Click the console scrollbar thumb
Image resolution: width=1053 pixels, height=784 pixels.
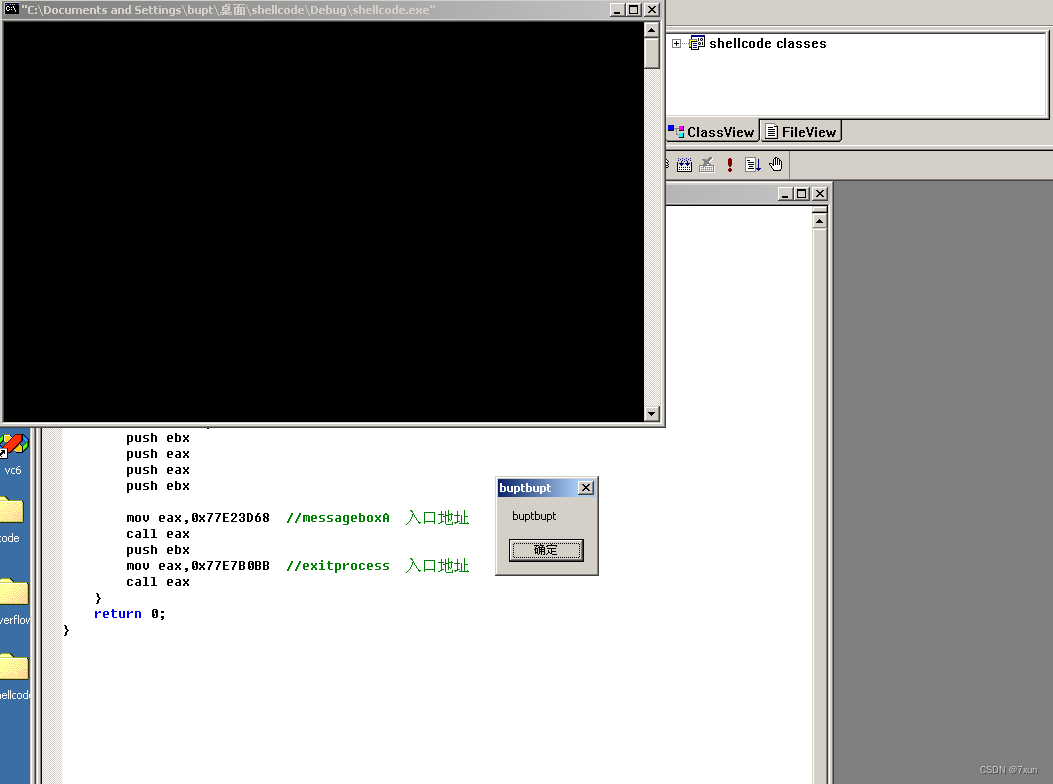(651, 53)
